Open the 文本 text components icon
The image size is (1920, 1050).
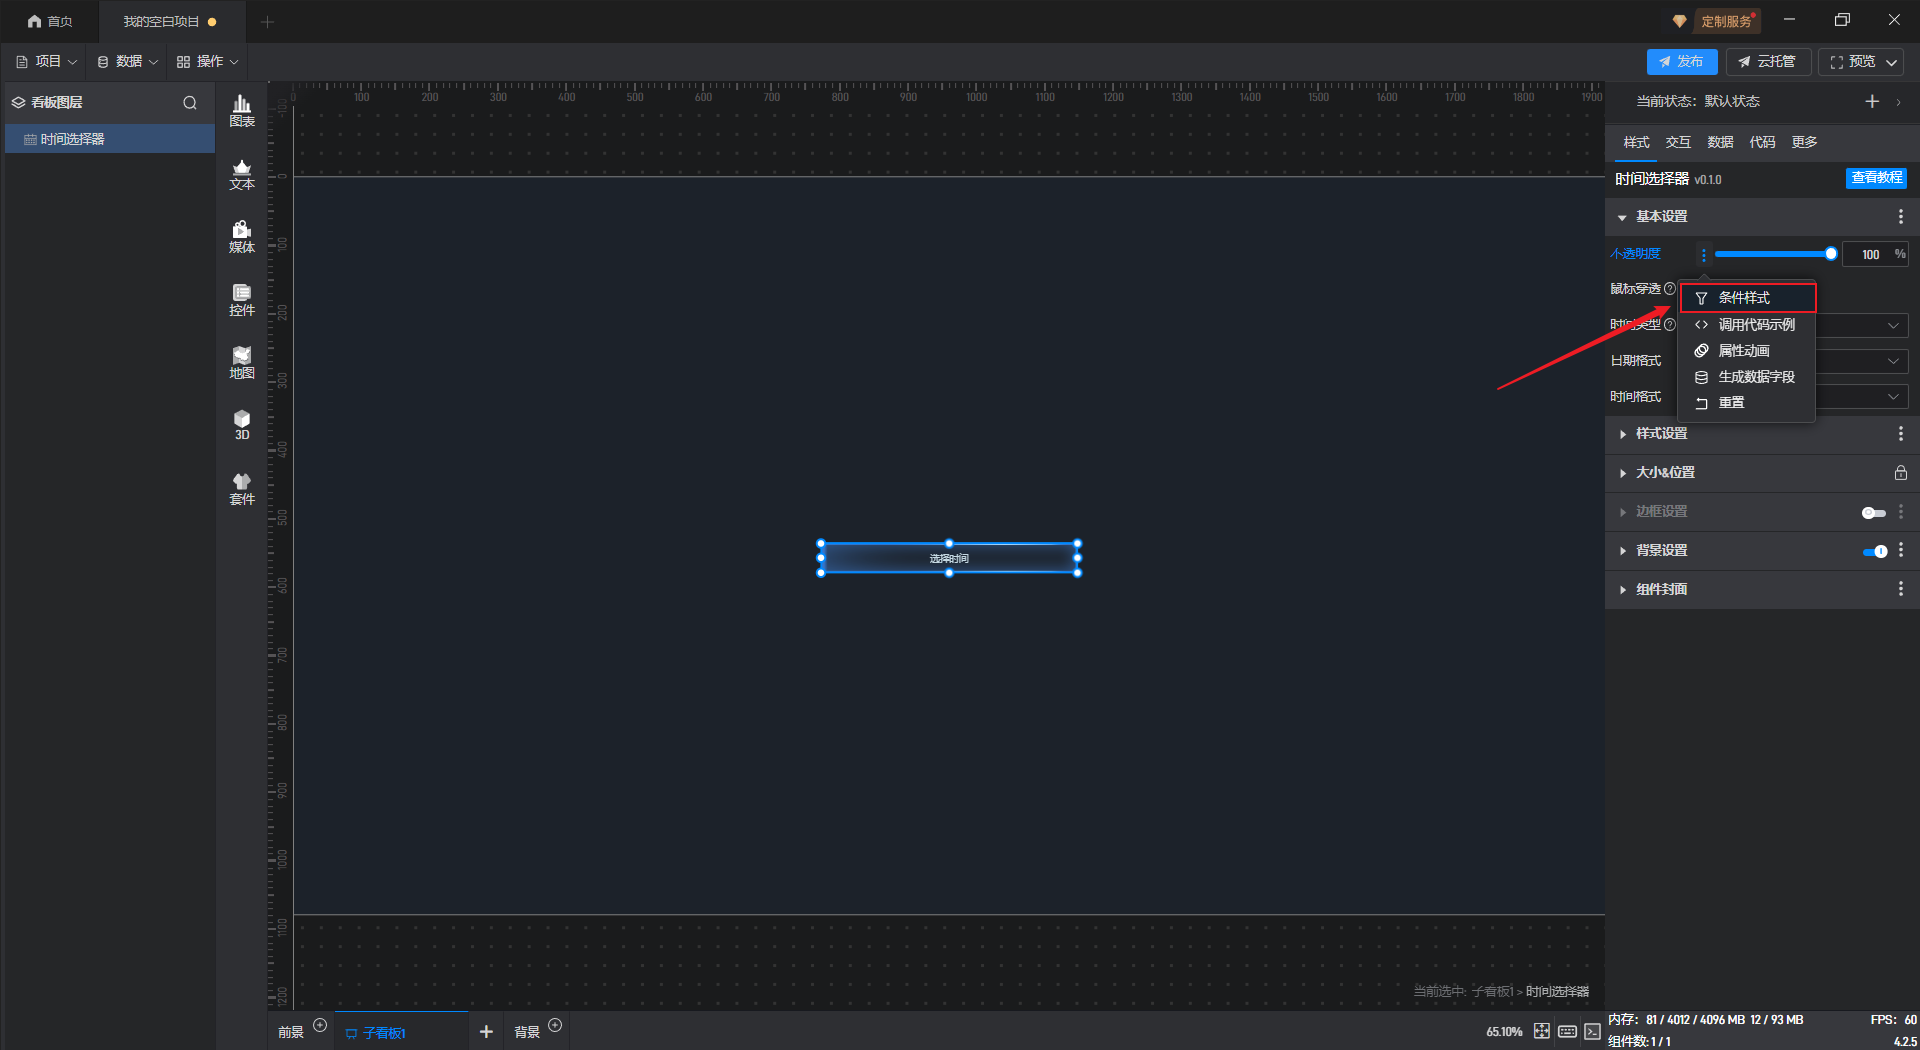pos(242,174)
